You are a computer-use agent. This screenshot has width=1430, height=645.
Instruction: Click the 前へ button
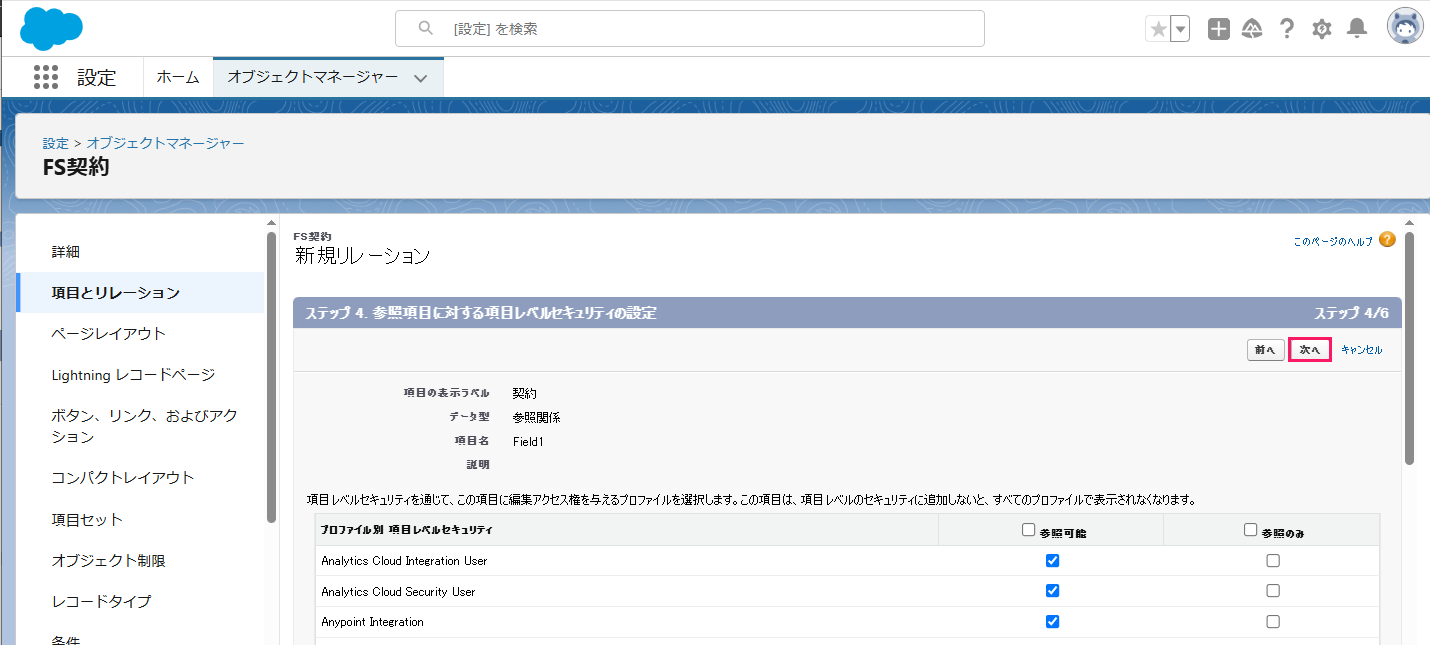1265,350
